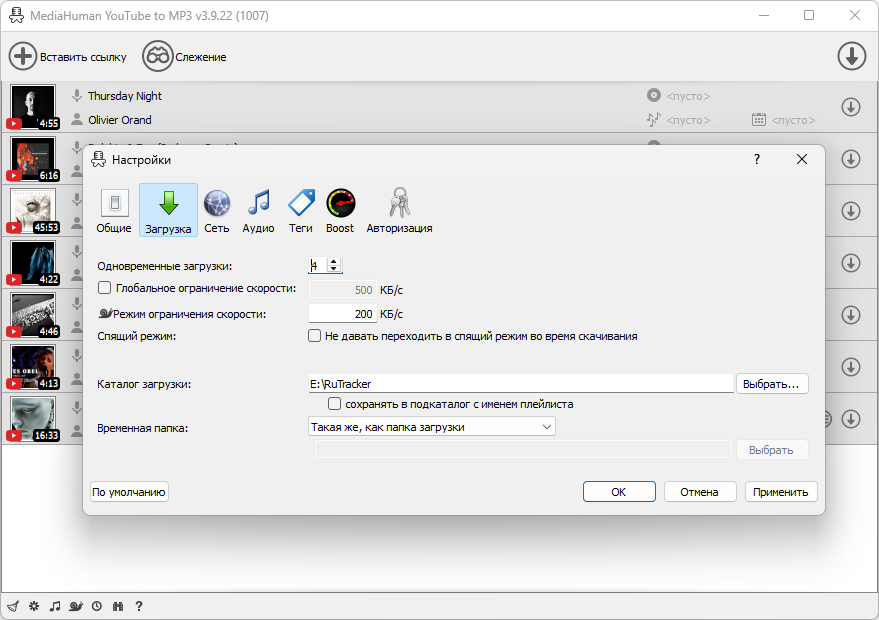
Task: Check сохранять в подкаталог с именем плейлиста
Action: tap(334, 404)
